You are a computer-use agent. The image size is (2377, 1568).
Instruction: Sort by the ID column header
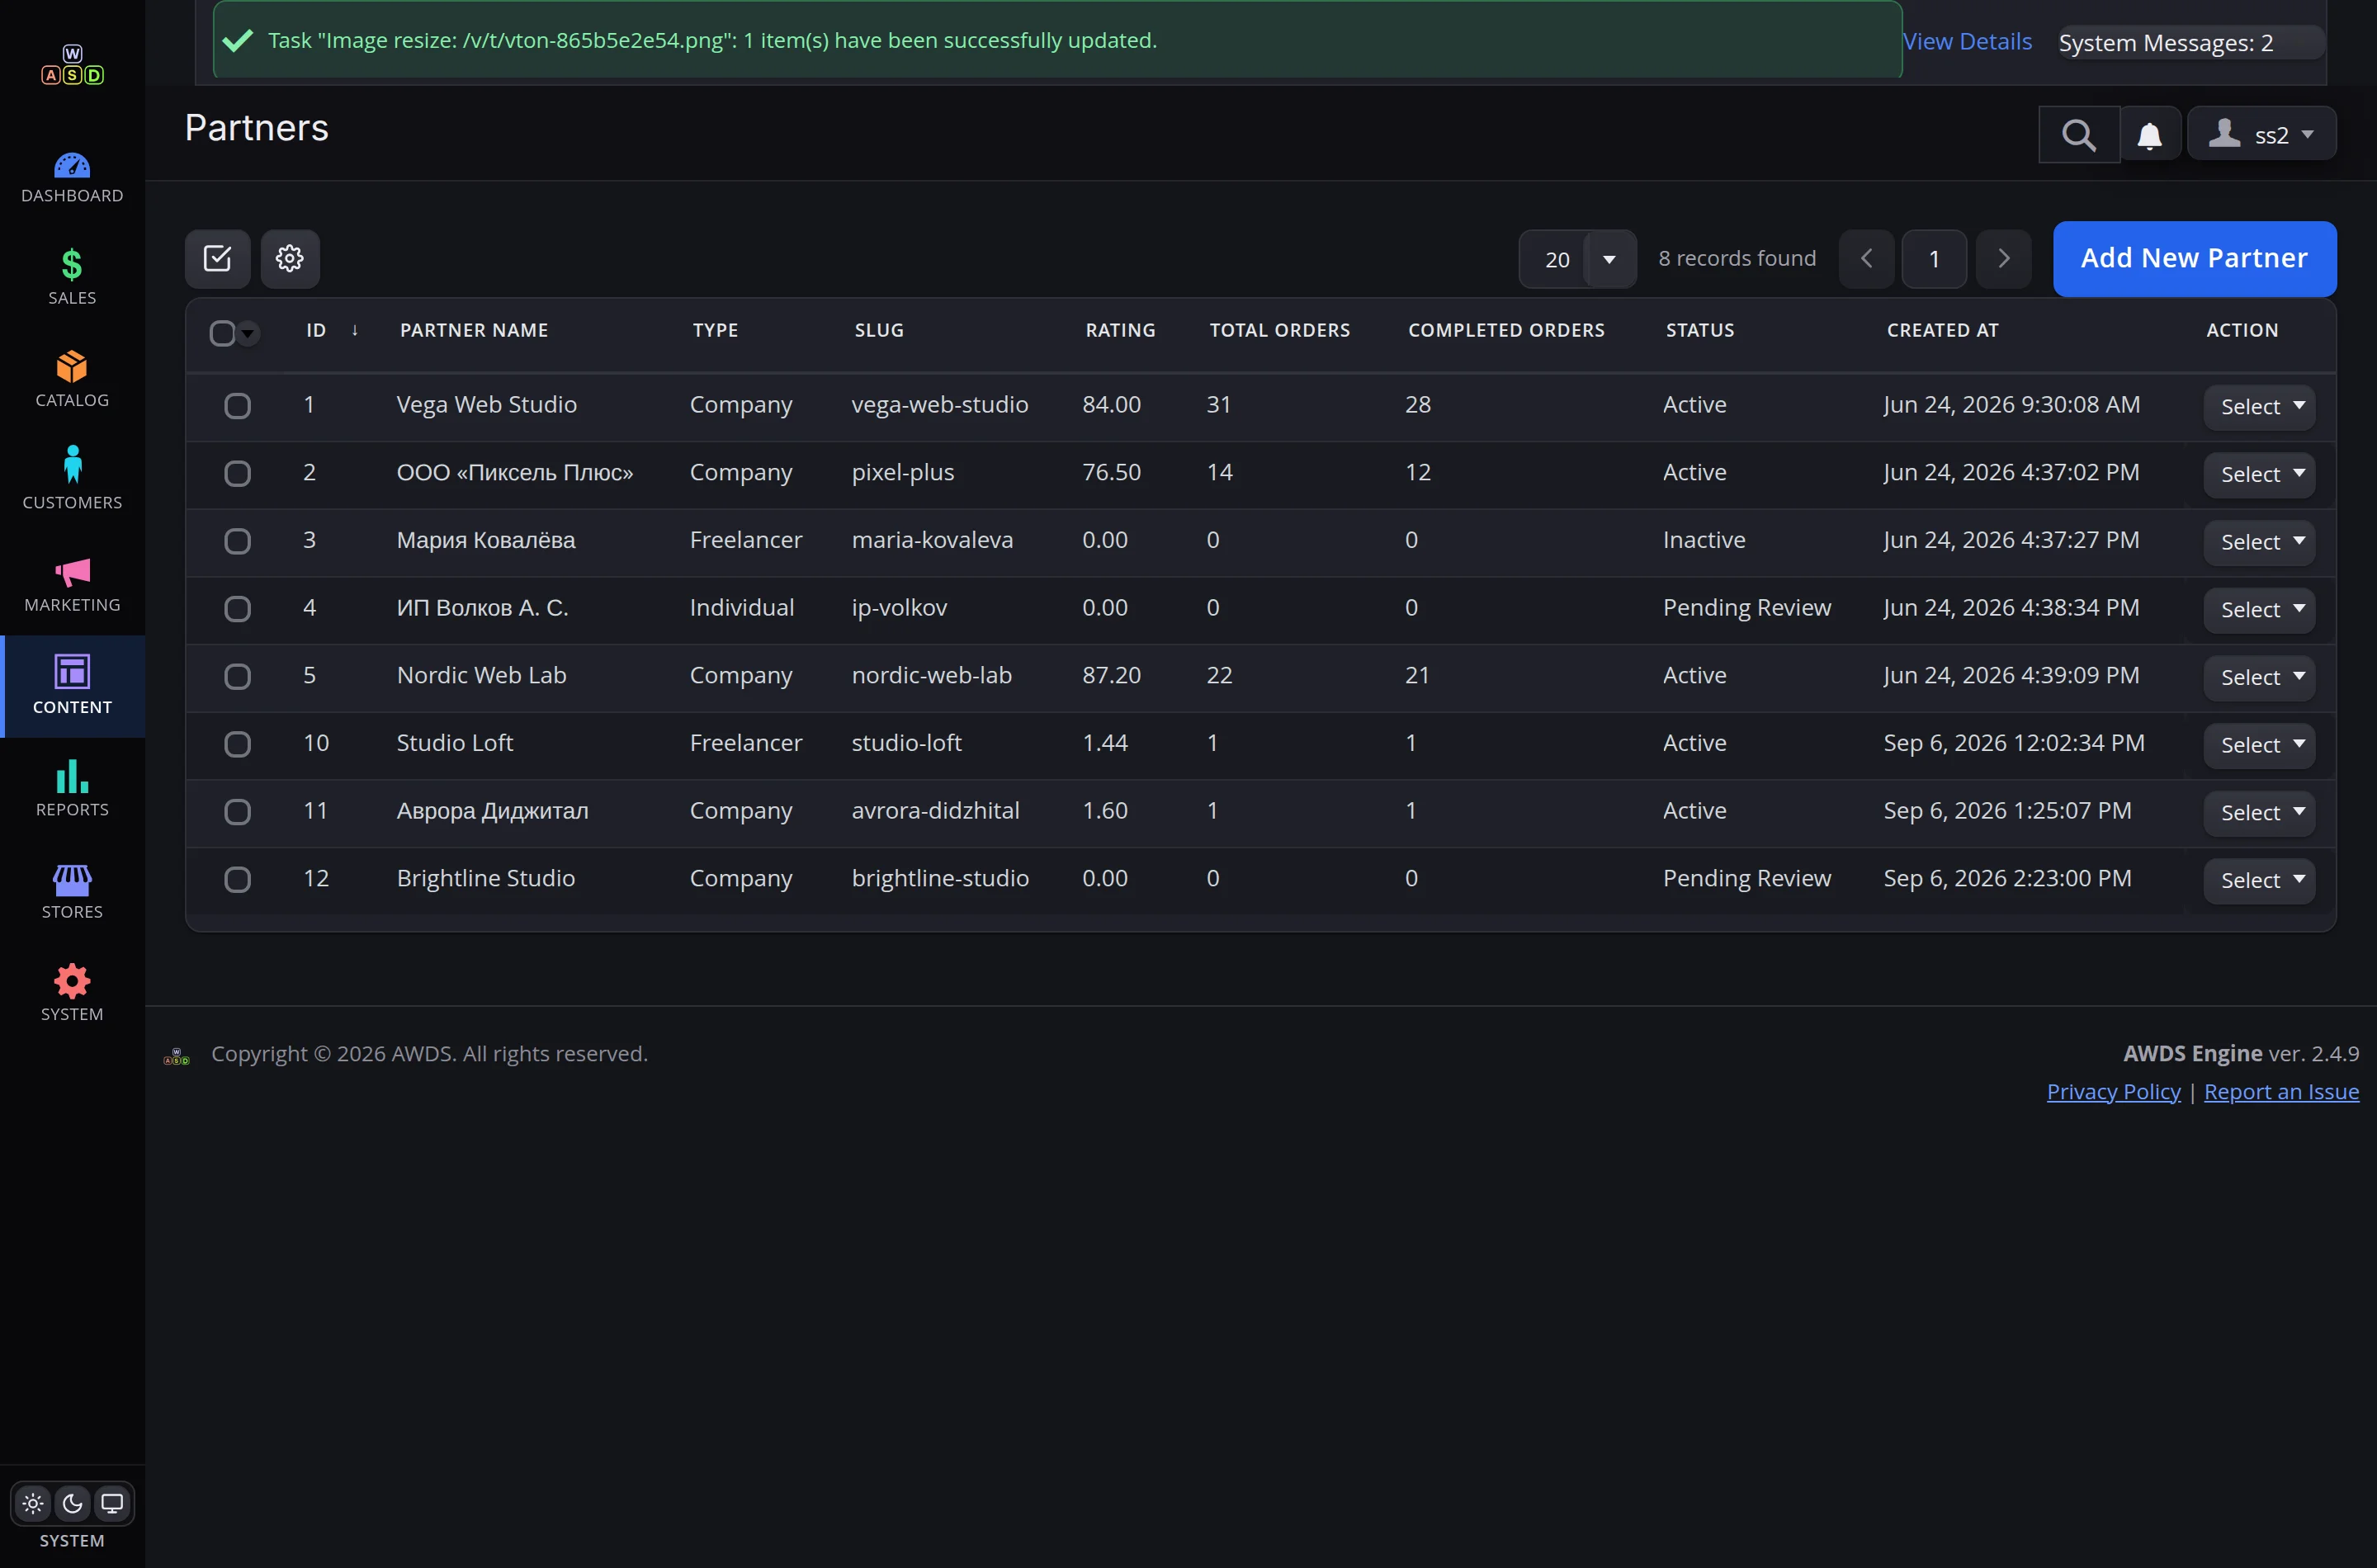tap(316, 331)
